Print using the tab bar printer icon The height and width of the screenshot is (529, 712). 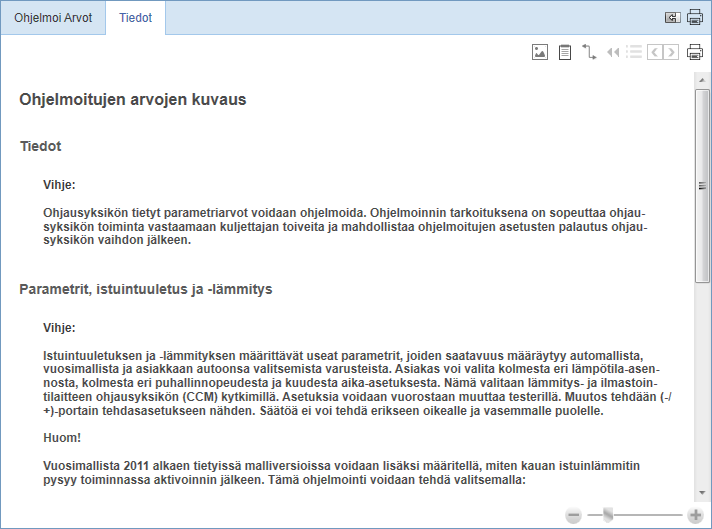[695, 17]
